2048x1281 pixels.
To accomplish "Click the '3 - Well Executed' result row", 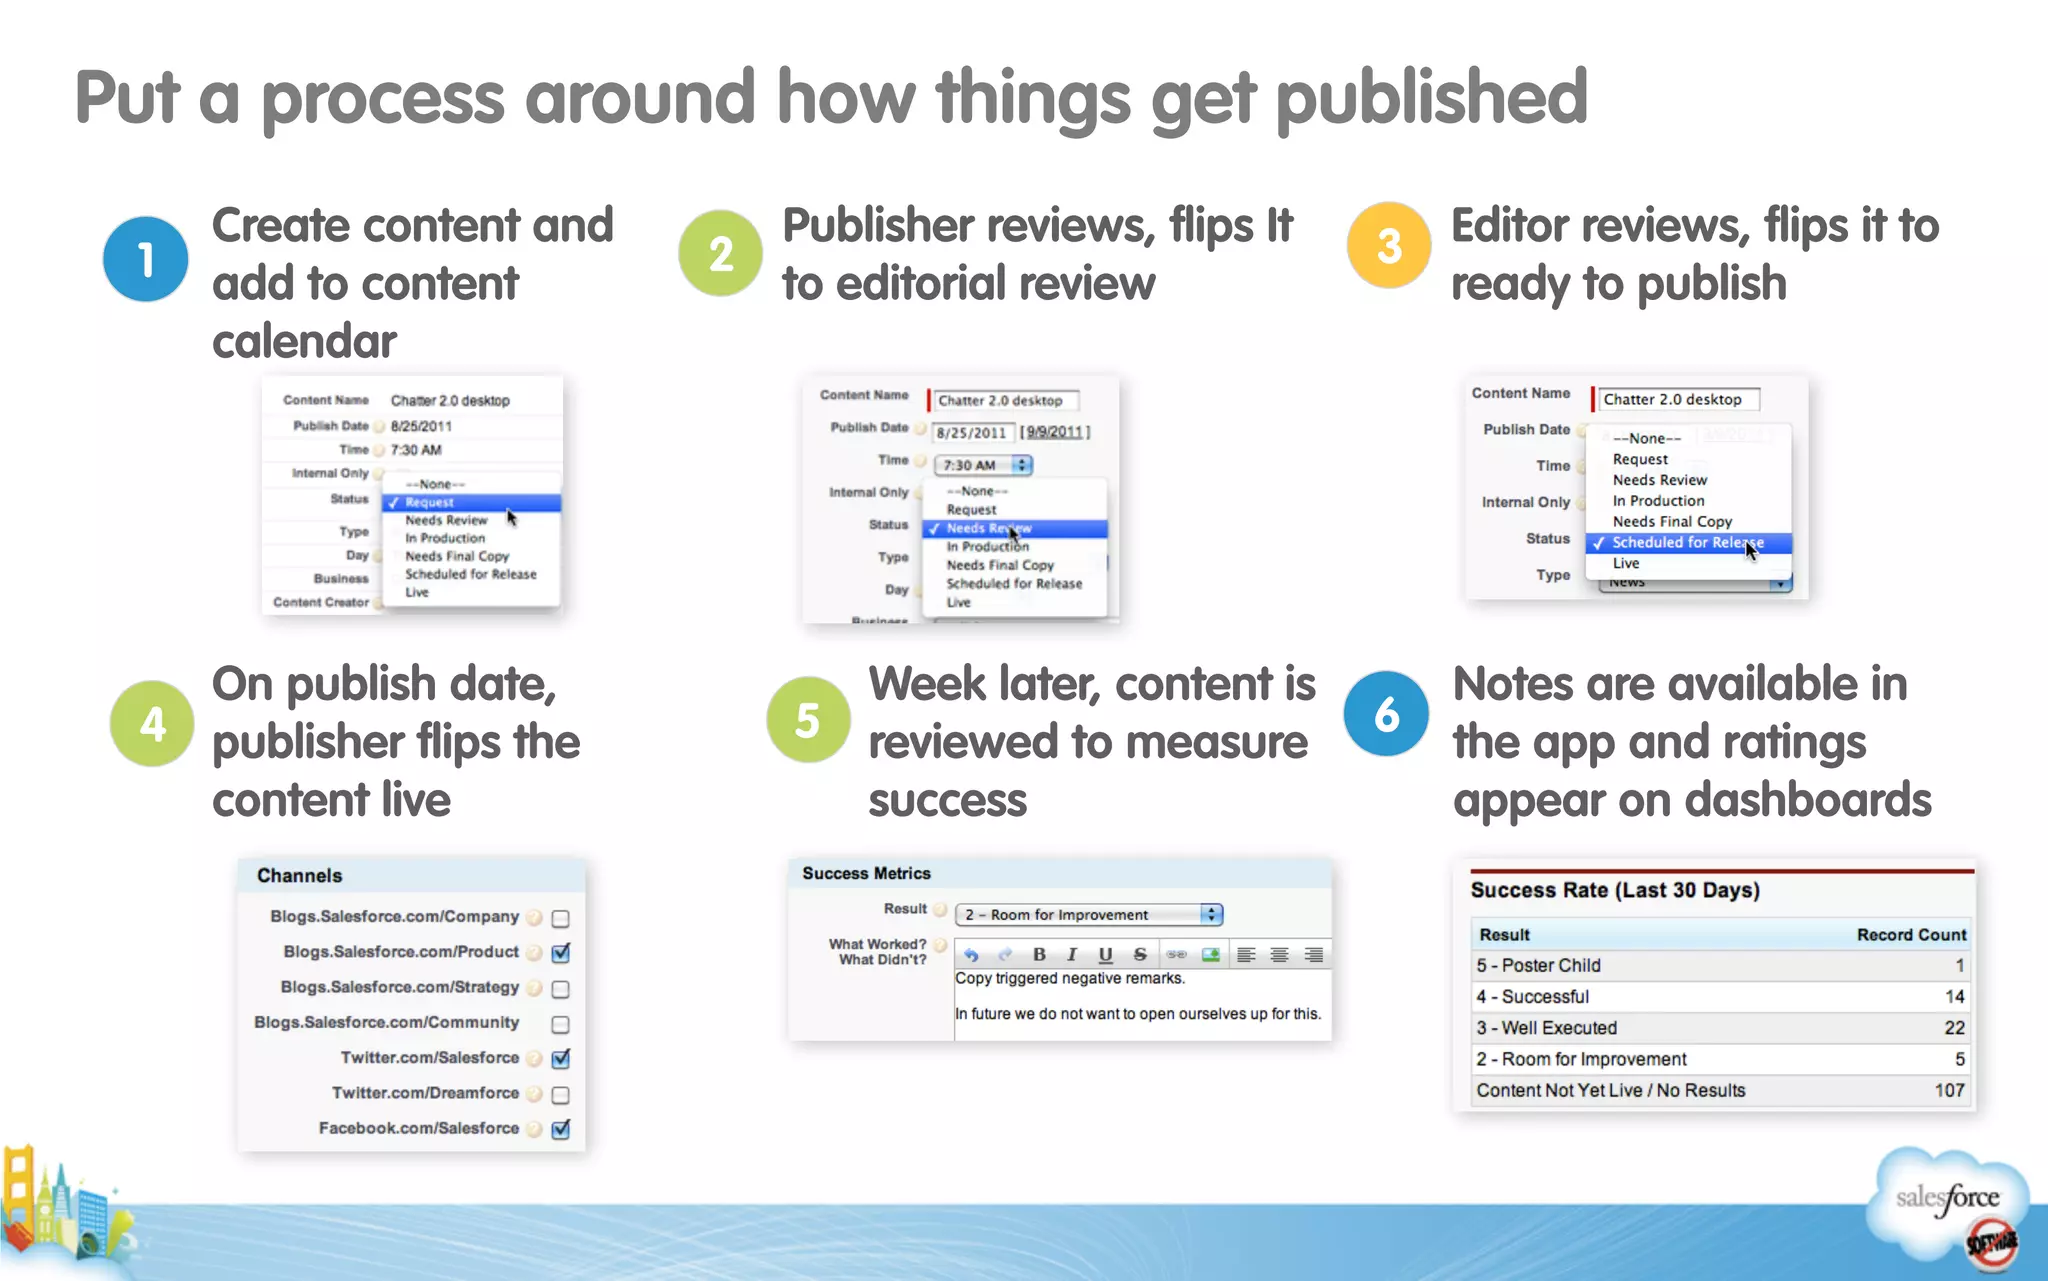I will click(x=1720, y=1028).
